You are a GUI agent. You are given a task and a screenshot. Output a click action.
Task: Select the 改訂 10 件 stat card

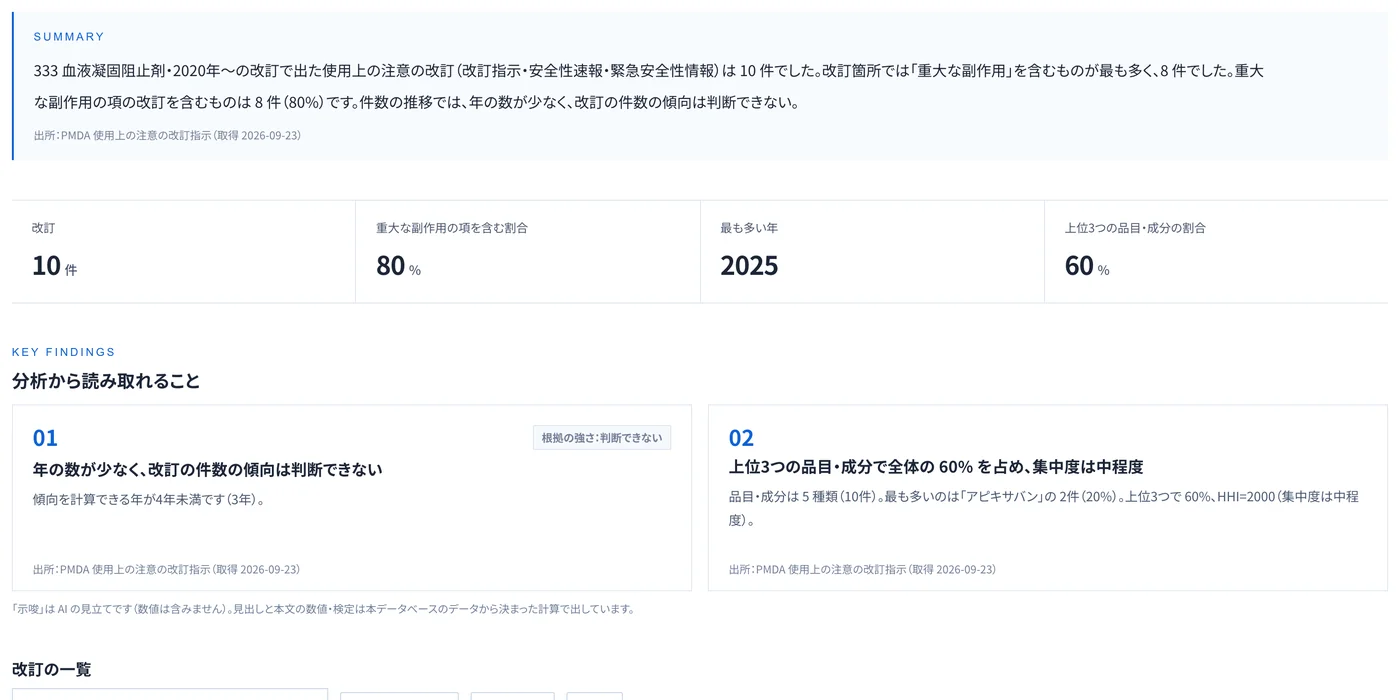[x=184, y=252]
